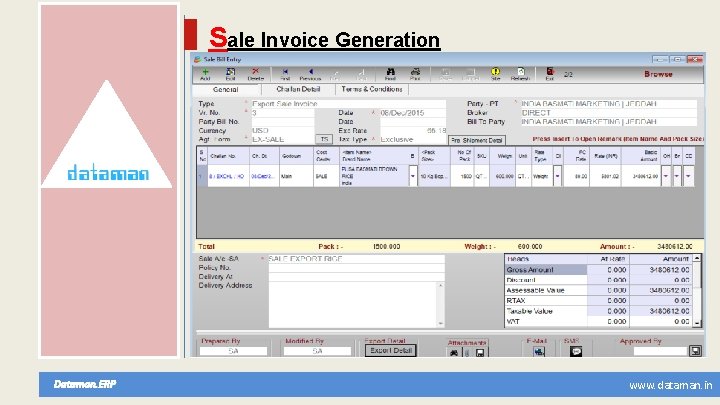Click the SMS icon
720x405 pixels.
tap(576, 352)
